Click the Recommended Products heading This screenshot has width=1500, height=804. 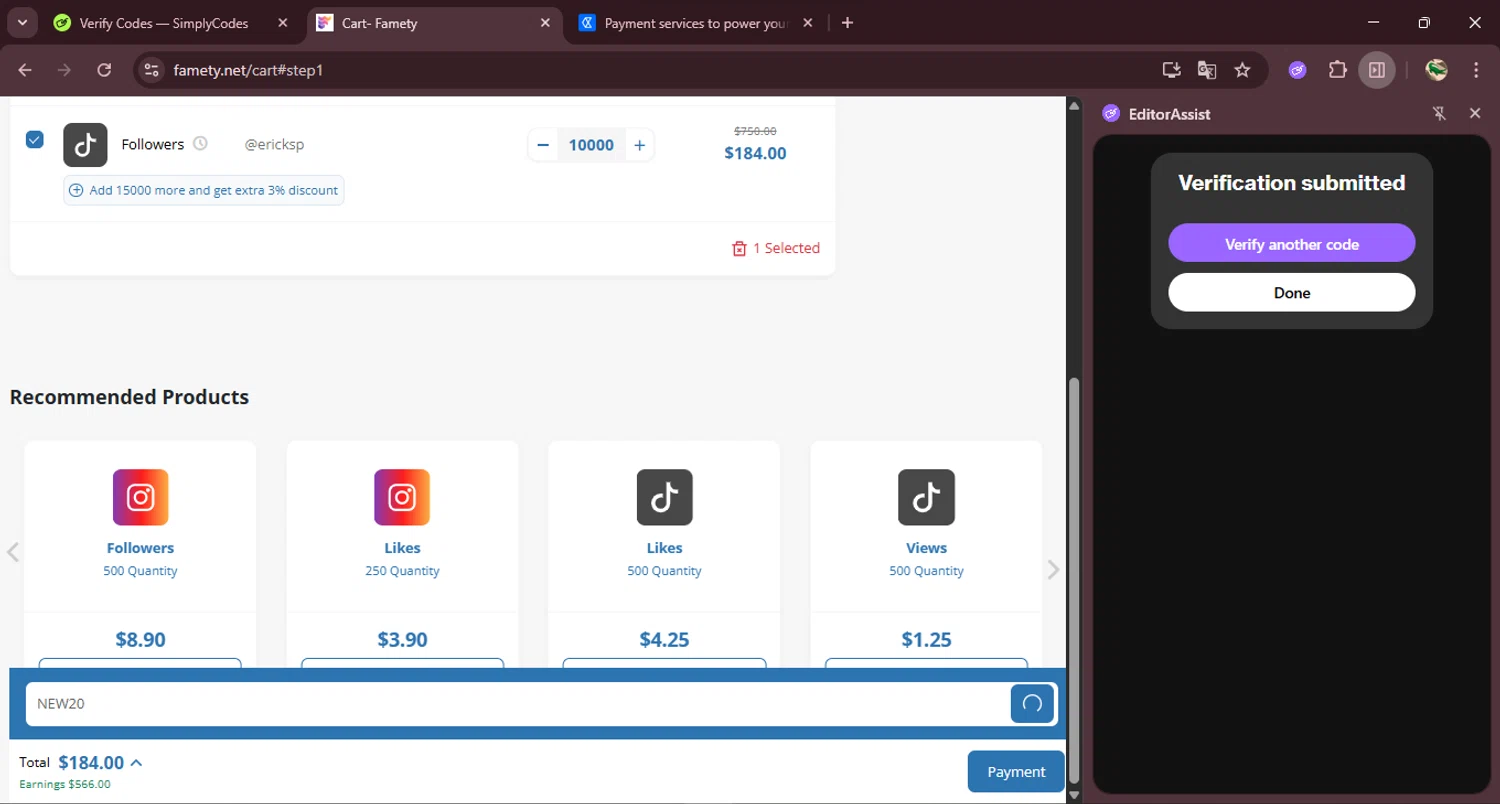129,397
